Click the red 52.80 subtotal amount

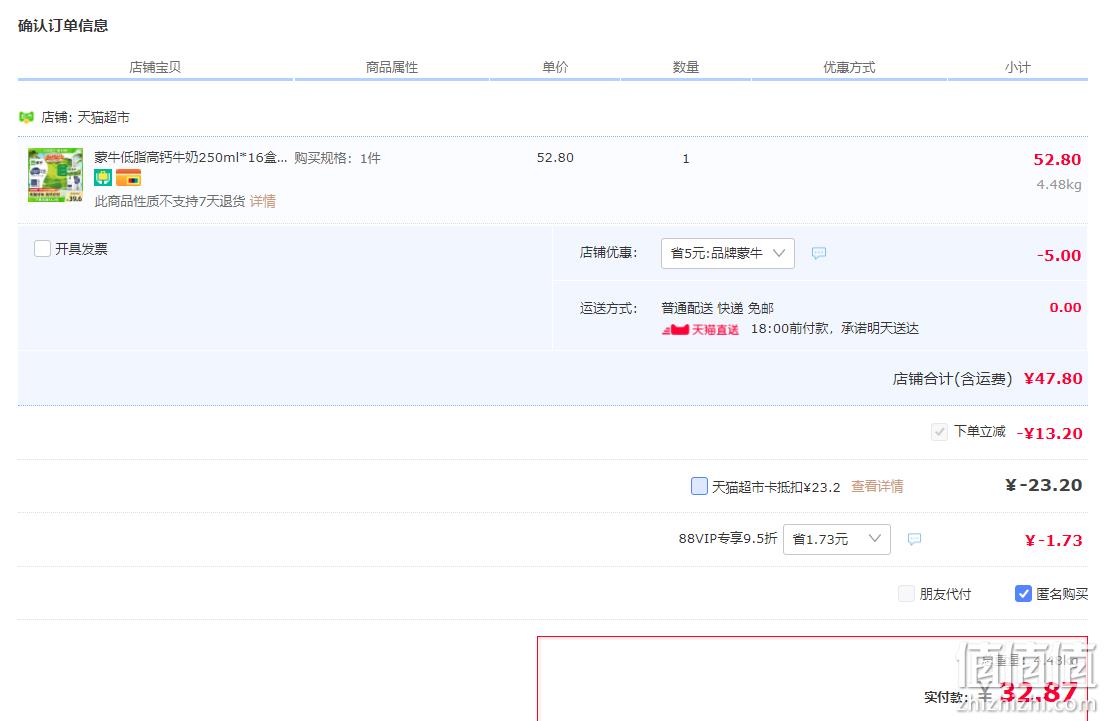(1057, 159)
